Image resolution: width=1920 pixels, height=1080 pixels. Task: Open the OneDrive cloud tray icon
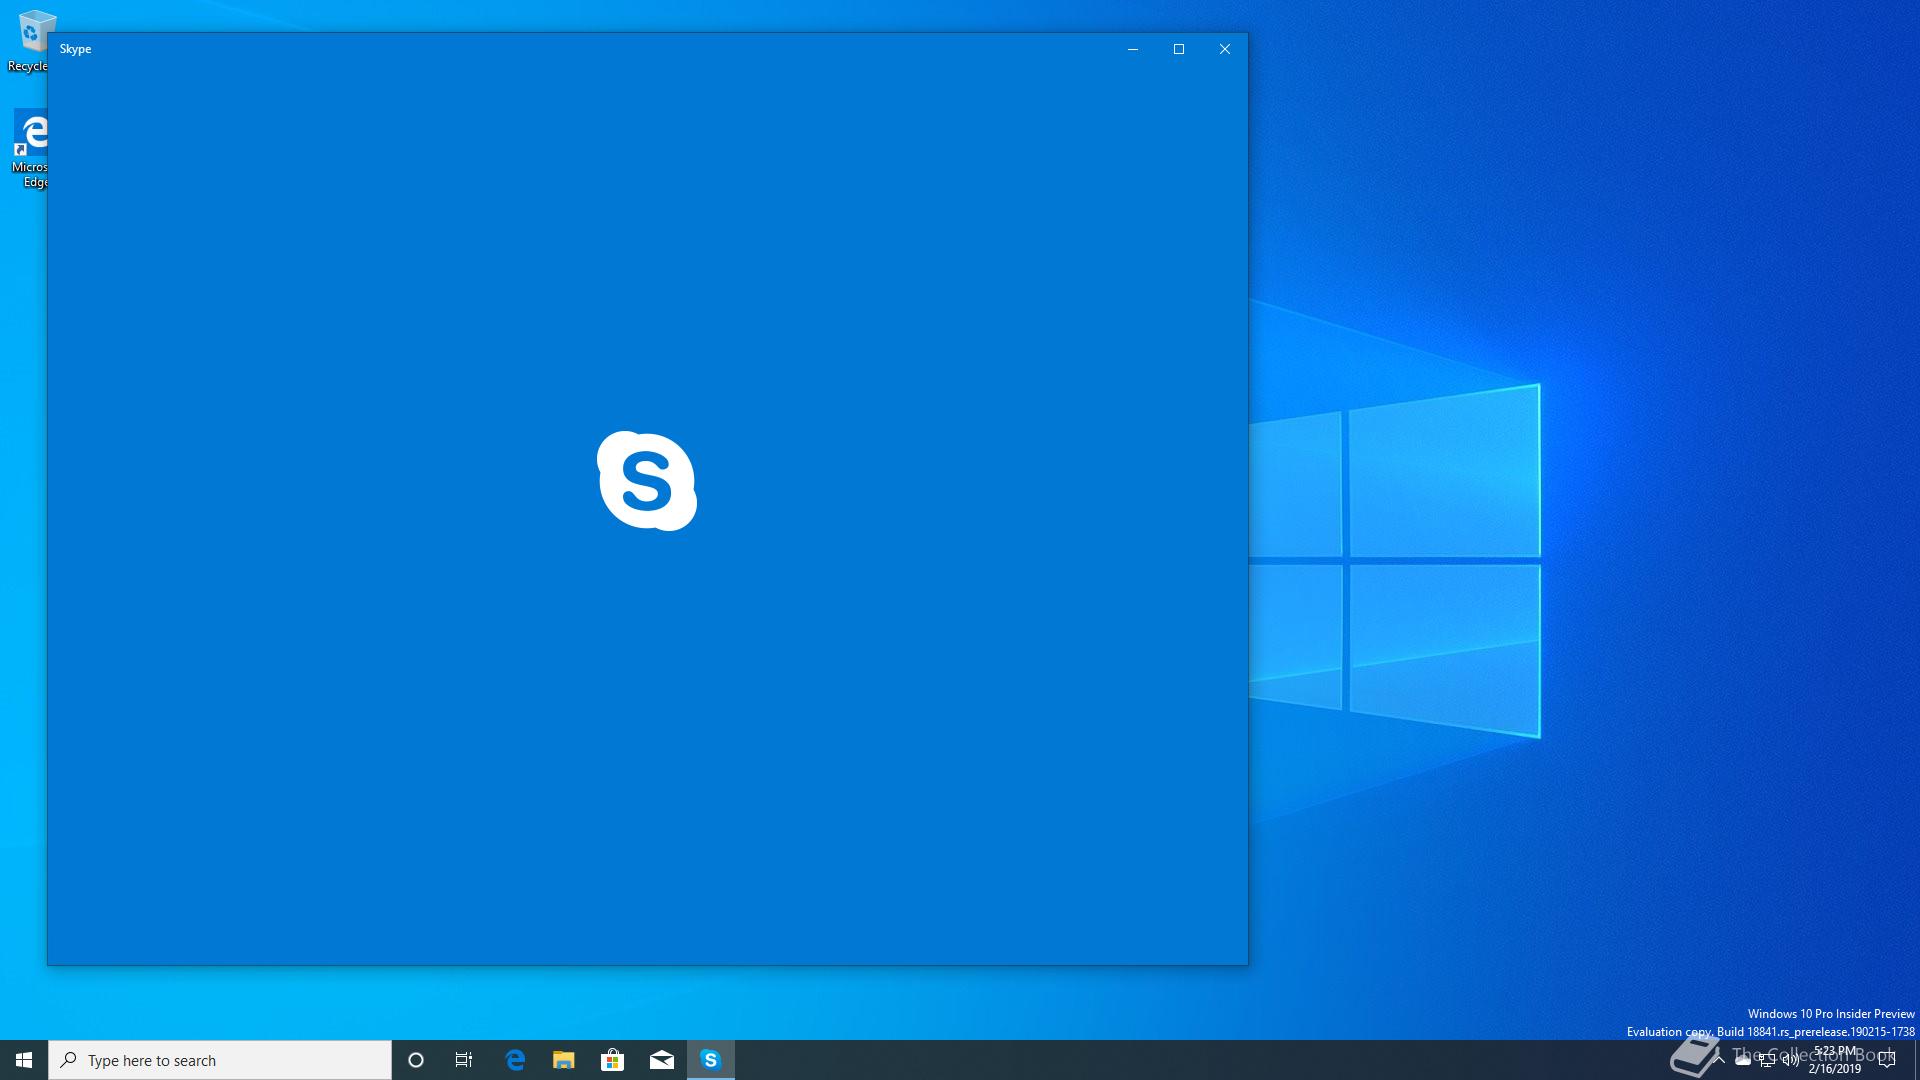tap(1743, 1060)
